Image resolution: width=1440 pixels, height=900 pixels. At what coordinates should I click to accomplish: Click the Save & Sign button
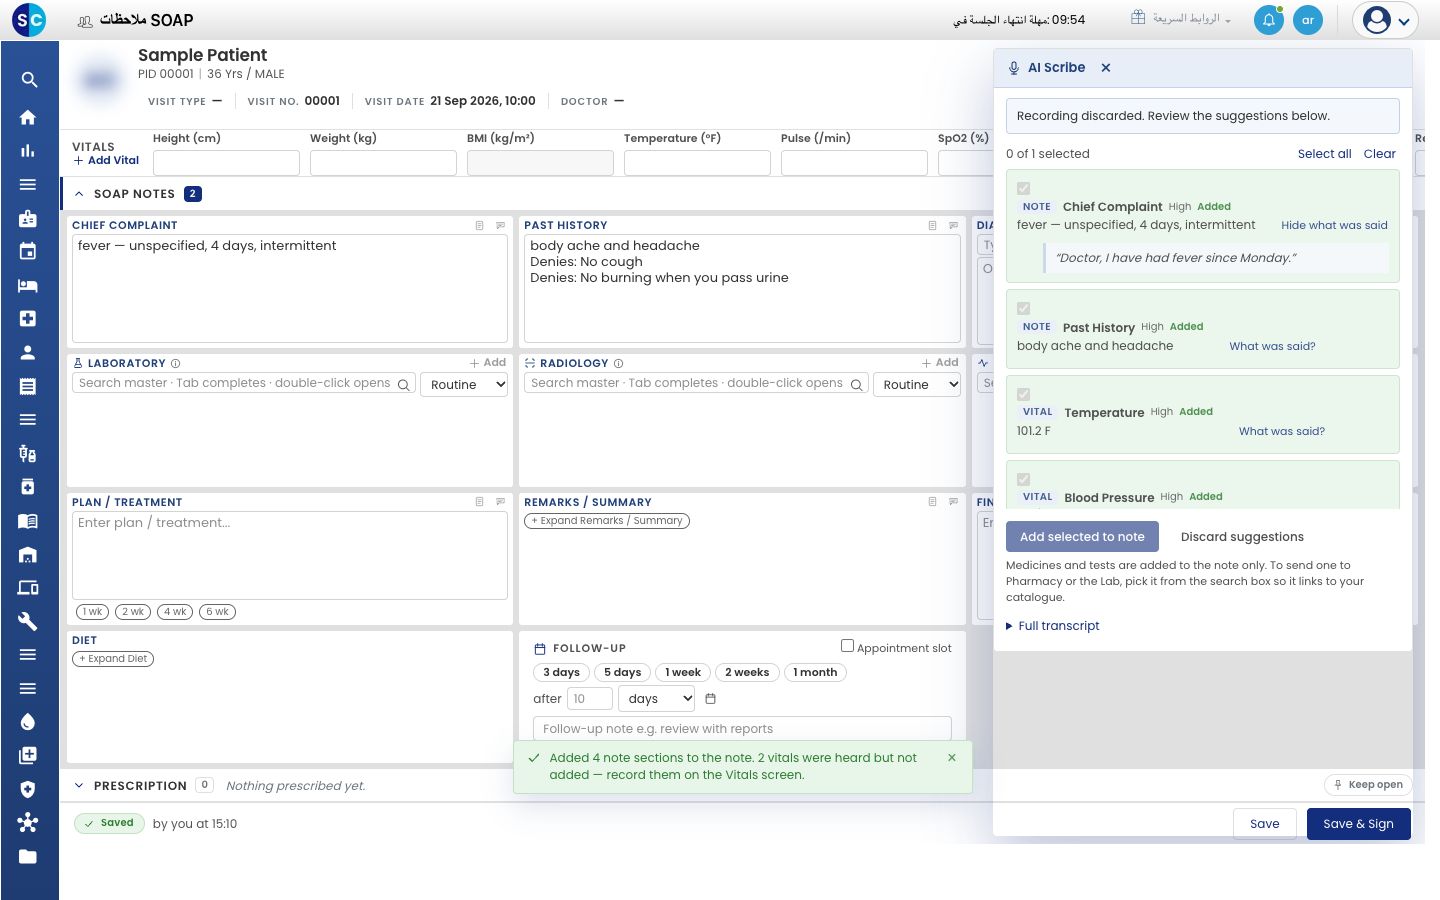pyautogui.click(x=1358, y=824)
